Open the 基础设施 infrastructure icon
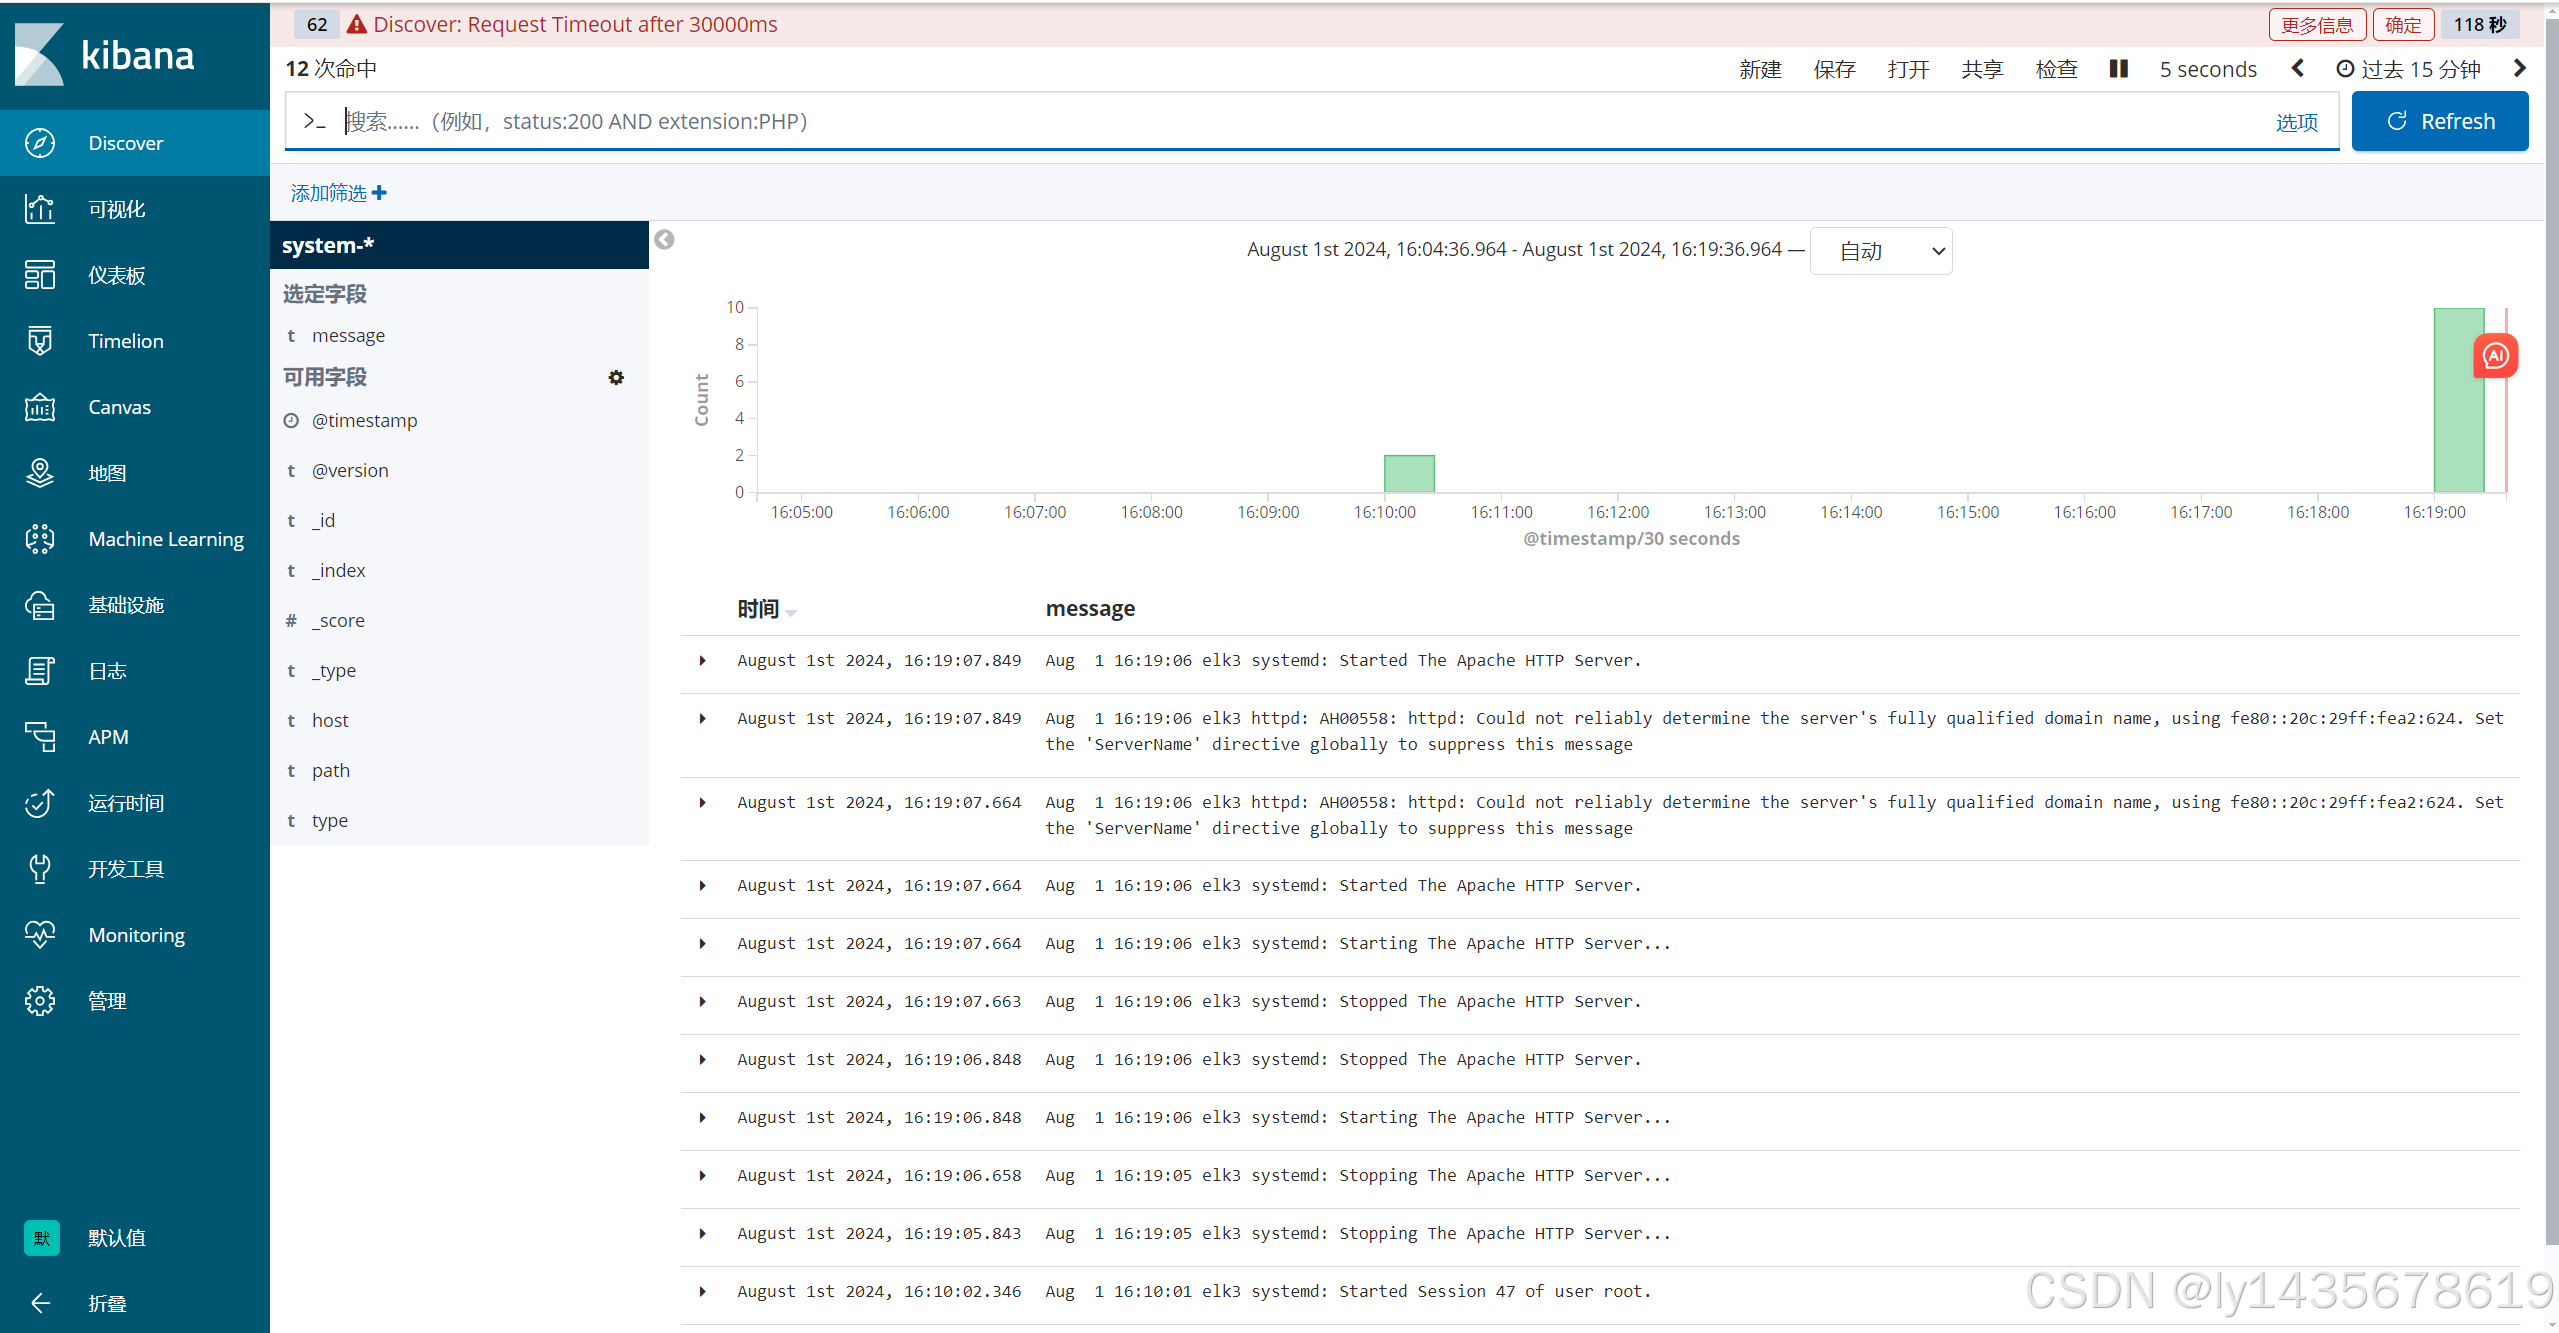 pyautogui.click(x=40, y=605)
